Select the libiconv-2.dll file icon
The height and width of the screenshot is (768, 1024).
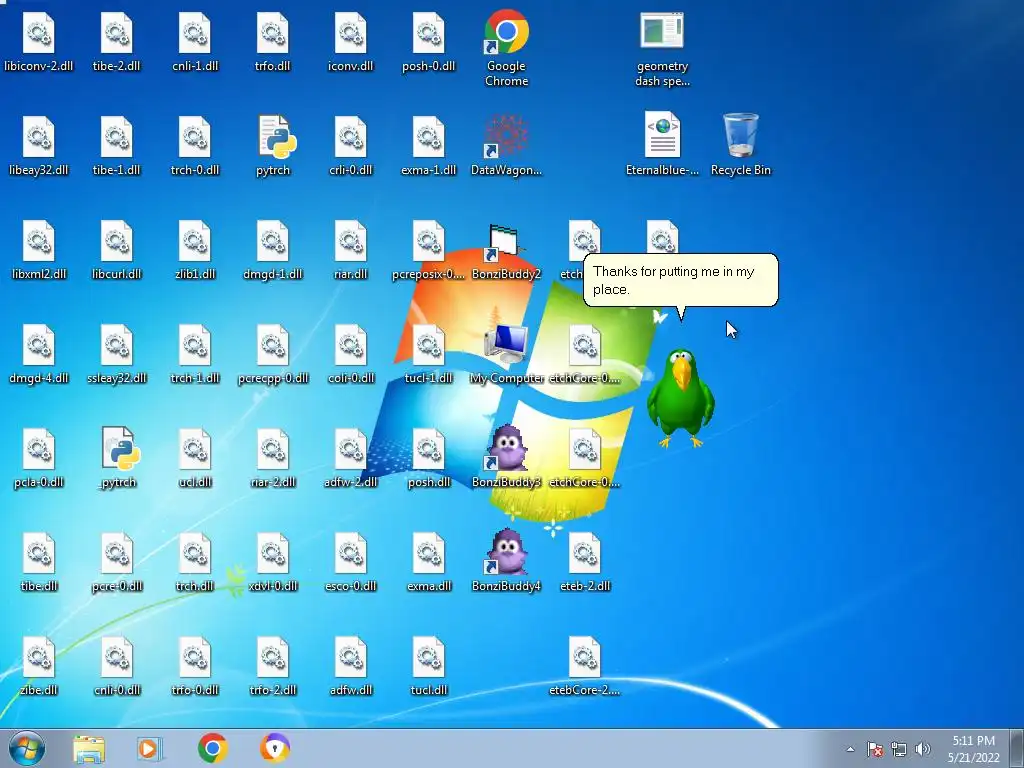click(39, 42)
